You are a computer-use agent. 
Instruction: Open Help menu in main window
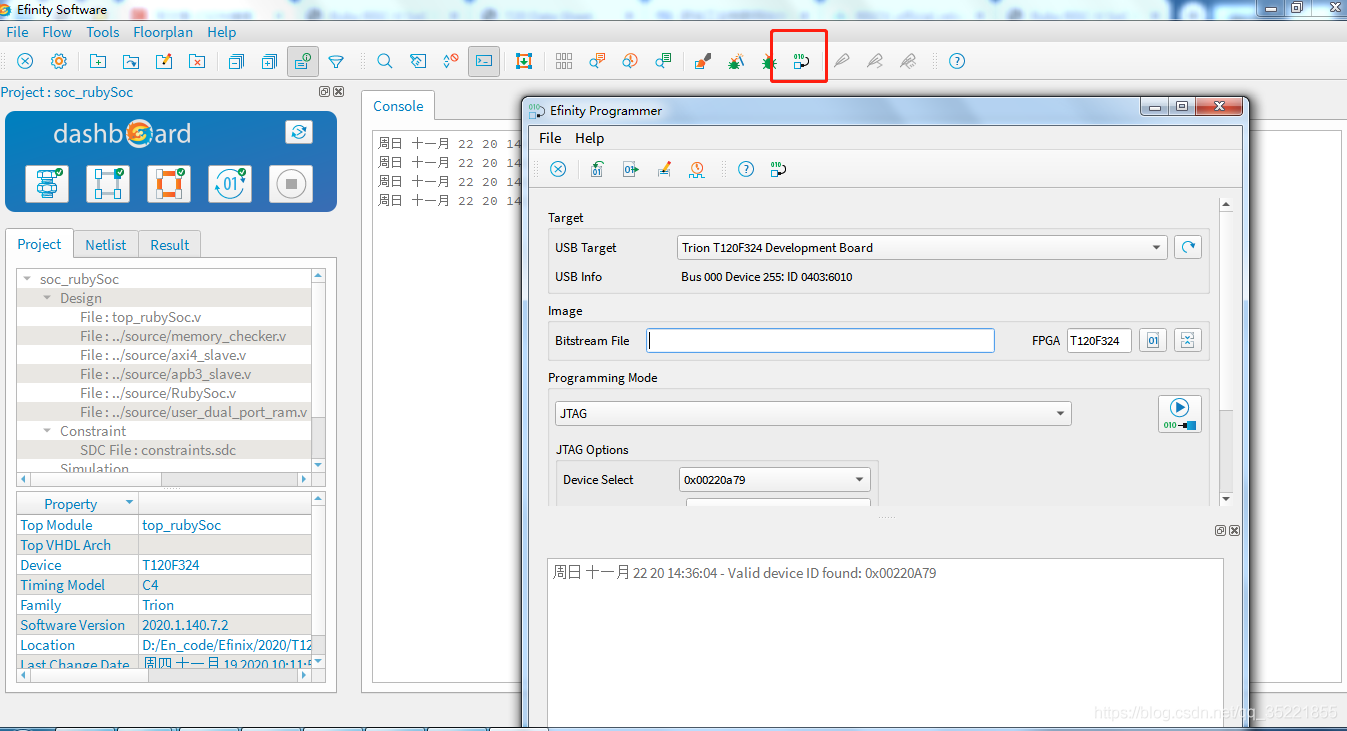222,32
